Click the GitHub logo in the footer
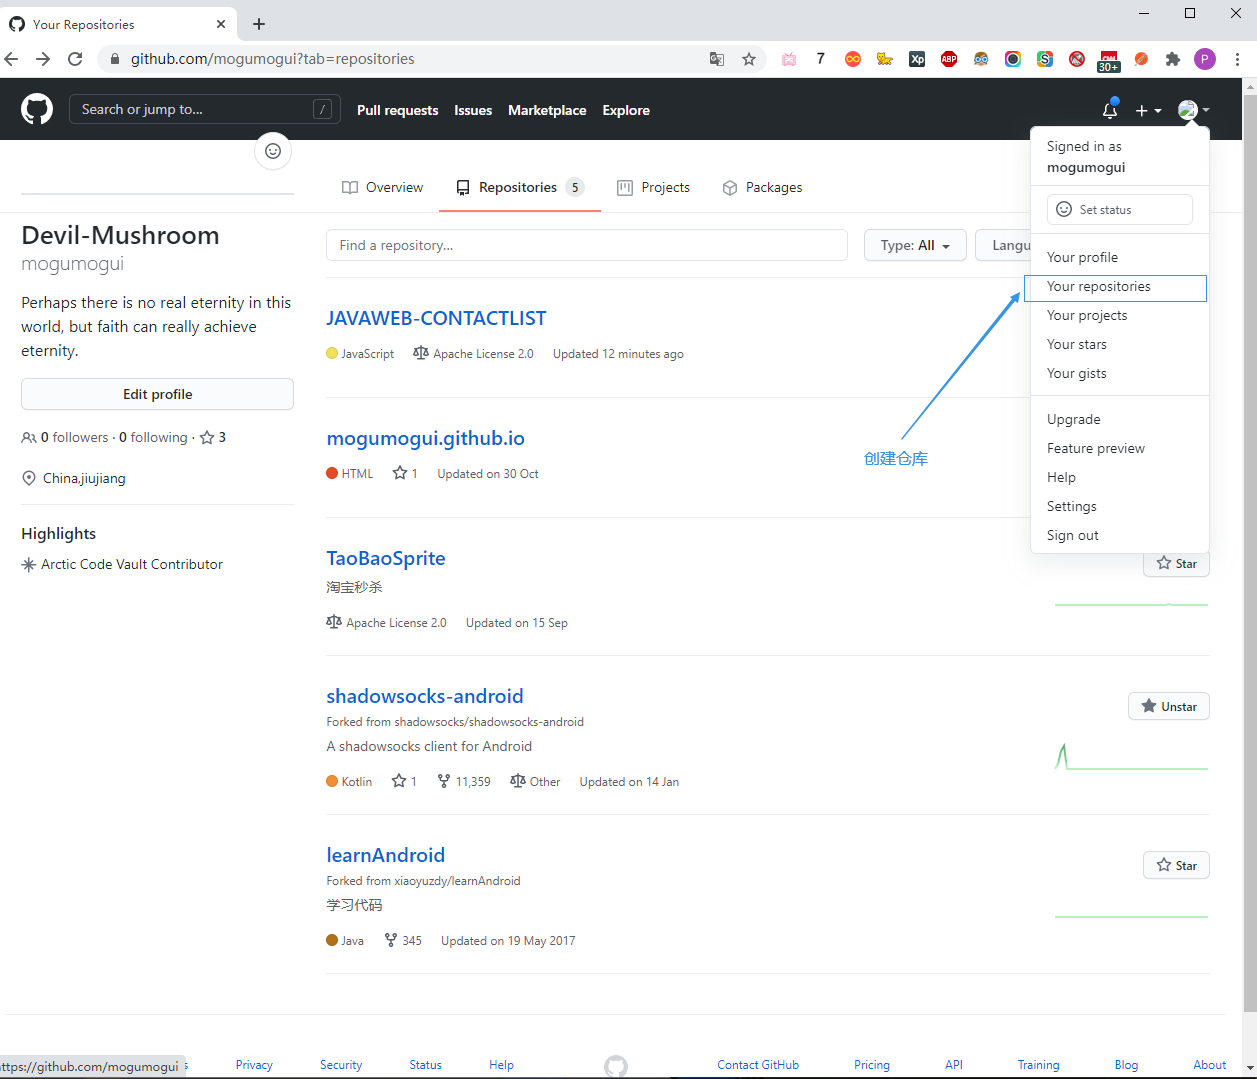 pyautogui.click(x=616, y=1066)
